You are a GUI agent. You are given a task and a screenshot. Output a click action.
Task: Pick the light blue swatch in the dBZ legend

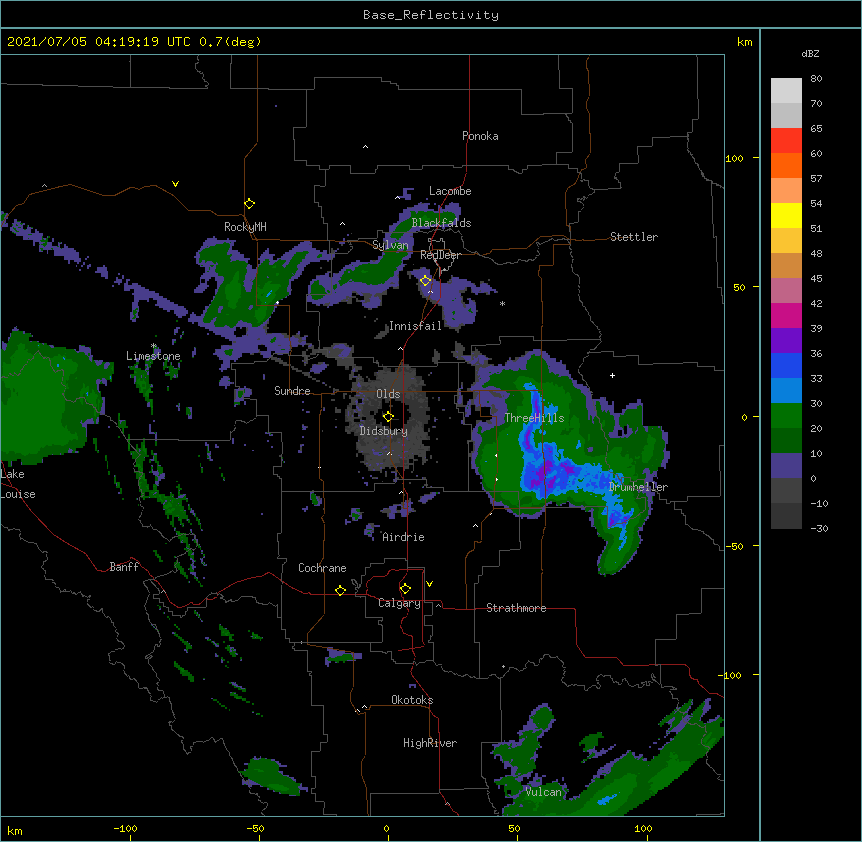coord(786,391)
